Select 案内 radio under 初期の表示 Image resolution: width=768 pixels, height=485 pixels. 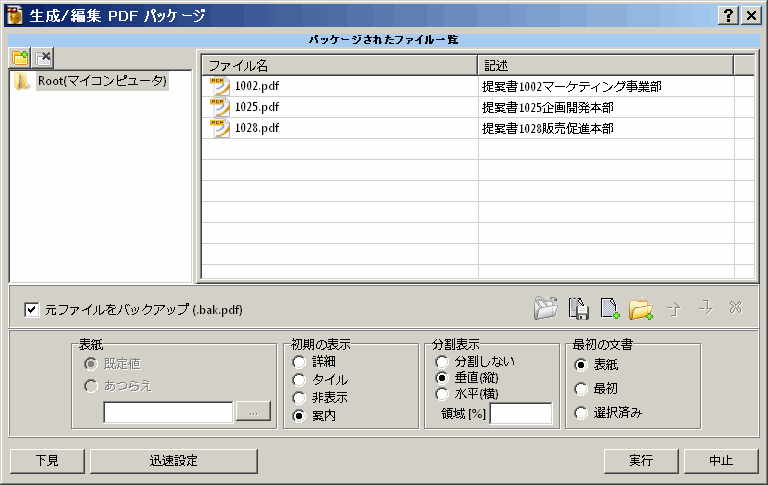[x=299, y=416]
